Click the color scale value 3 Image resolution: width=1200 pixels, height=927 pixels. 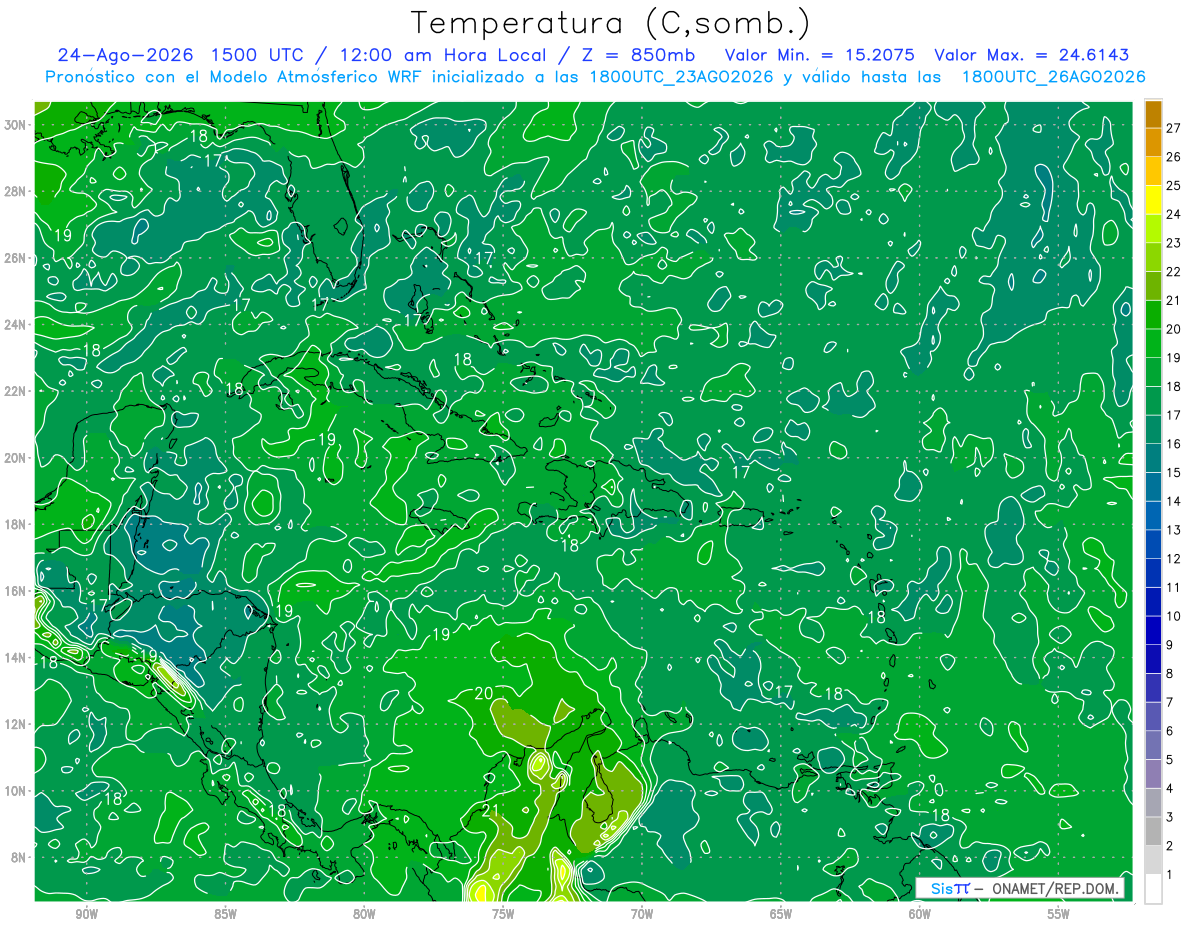tap(1171, 817)
